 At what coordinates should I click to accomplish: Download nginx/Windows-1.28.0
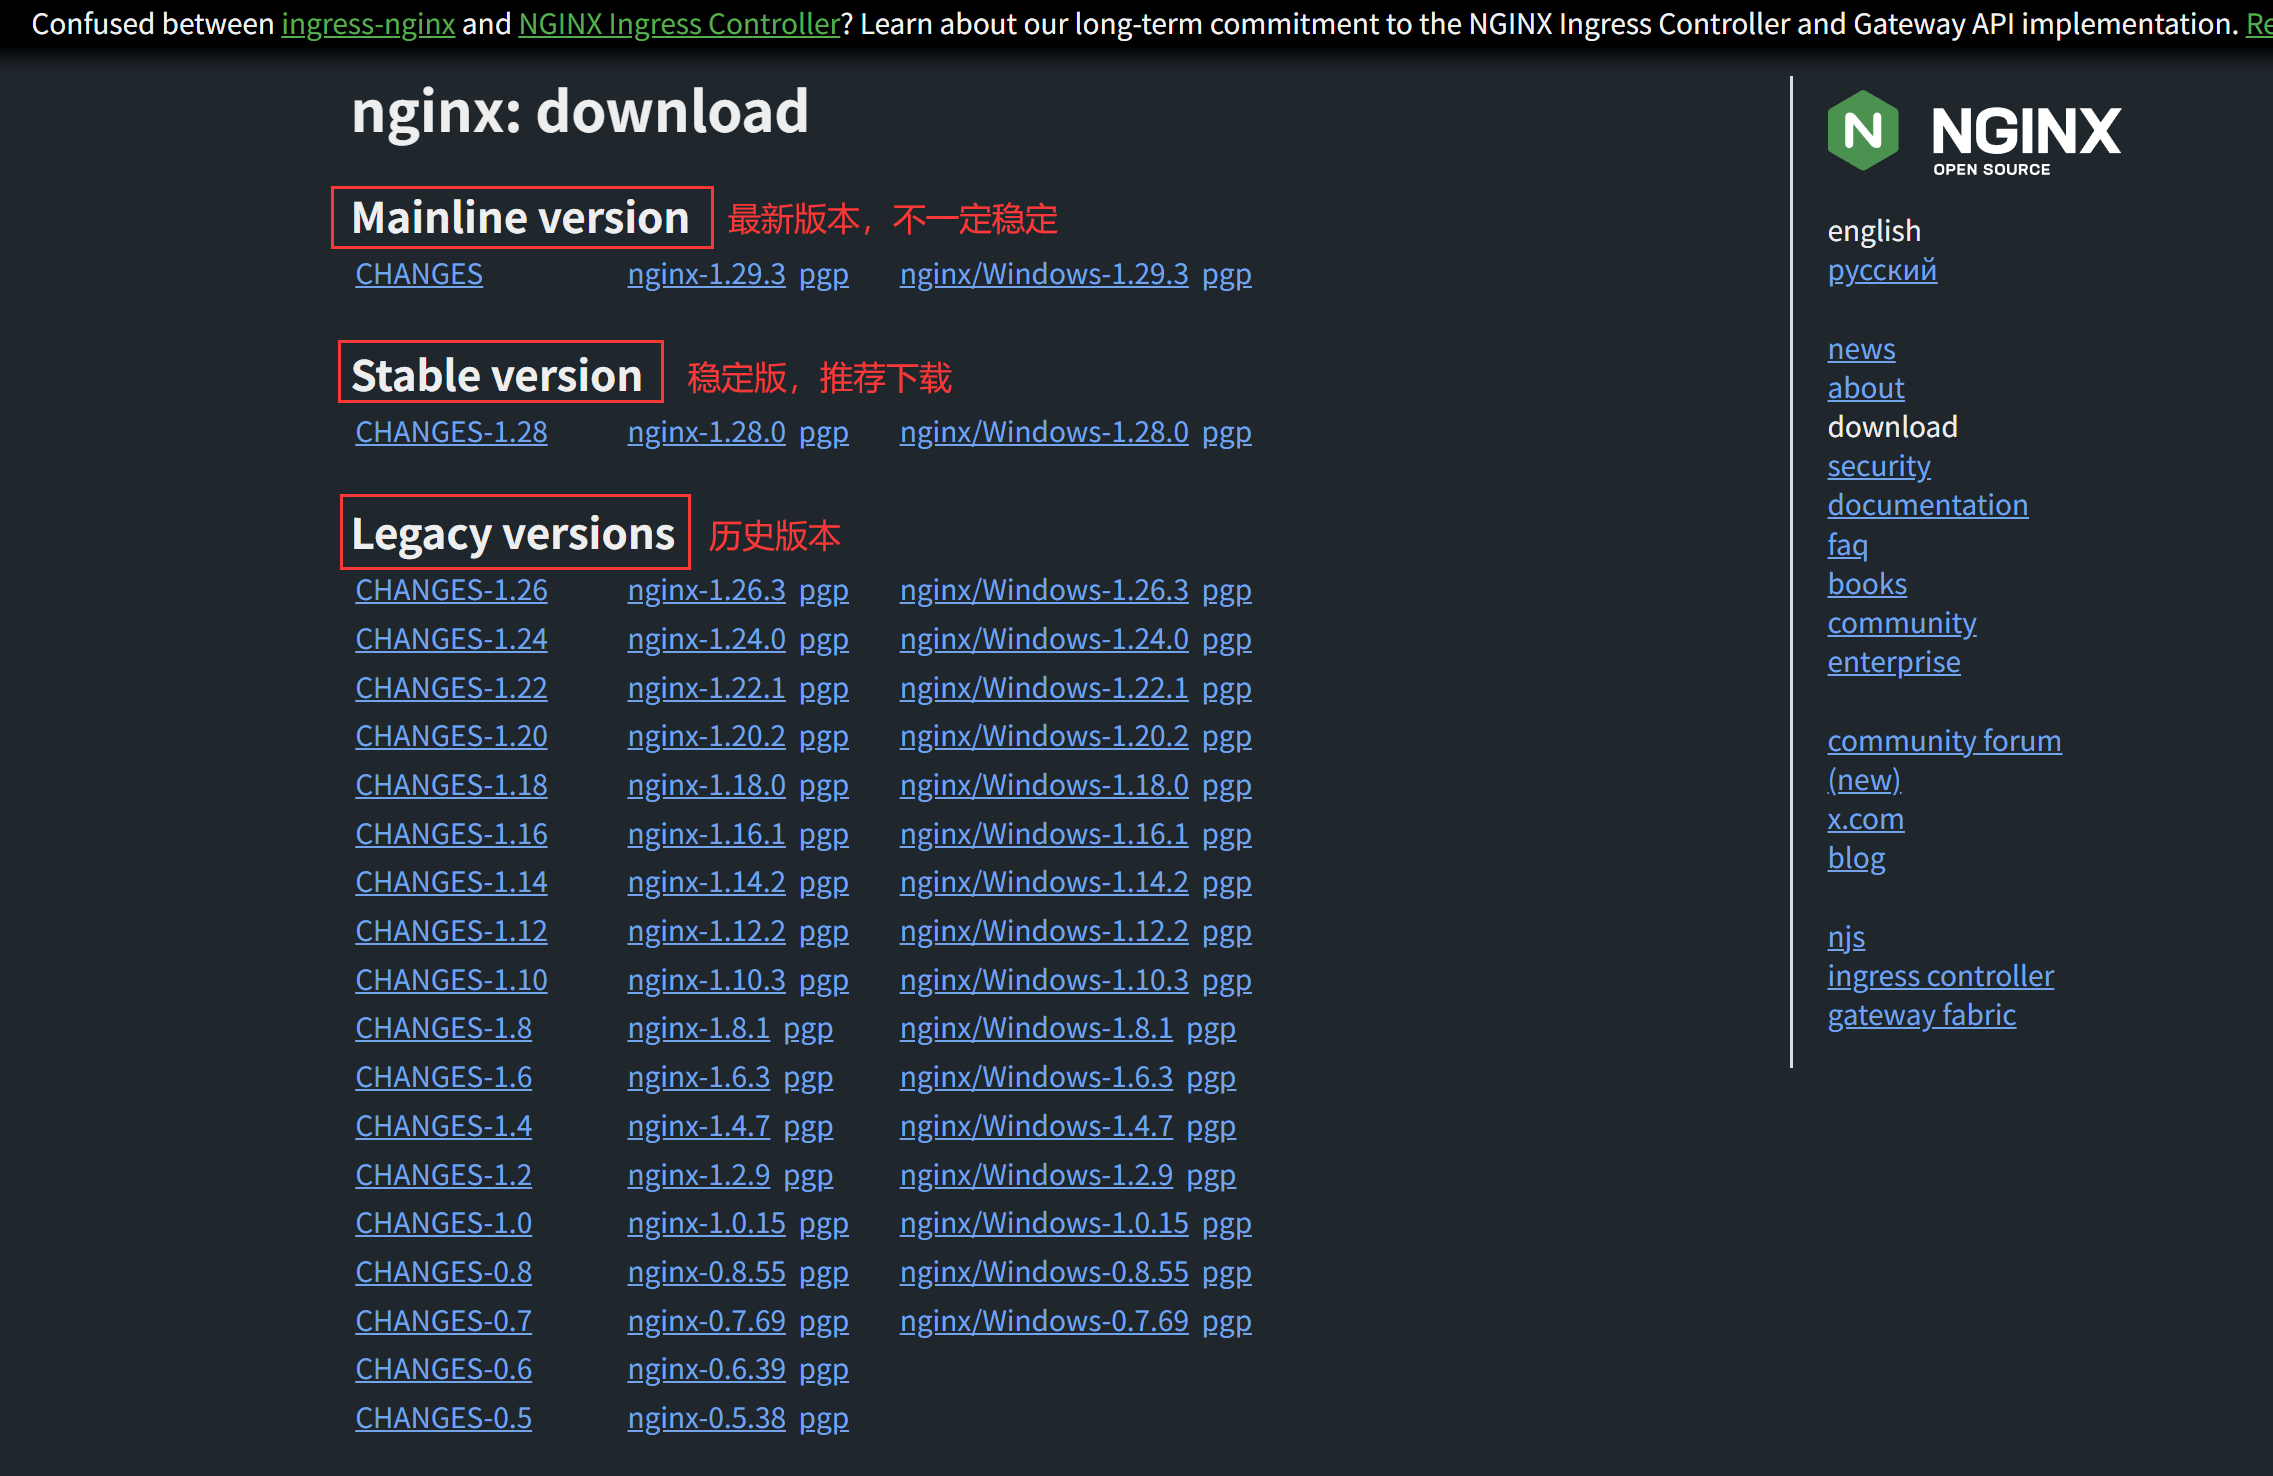1044,432
